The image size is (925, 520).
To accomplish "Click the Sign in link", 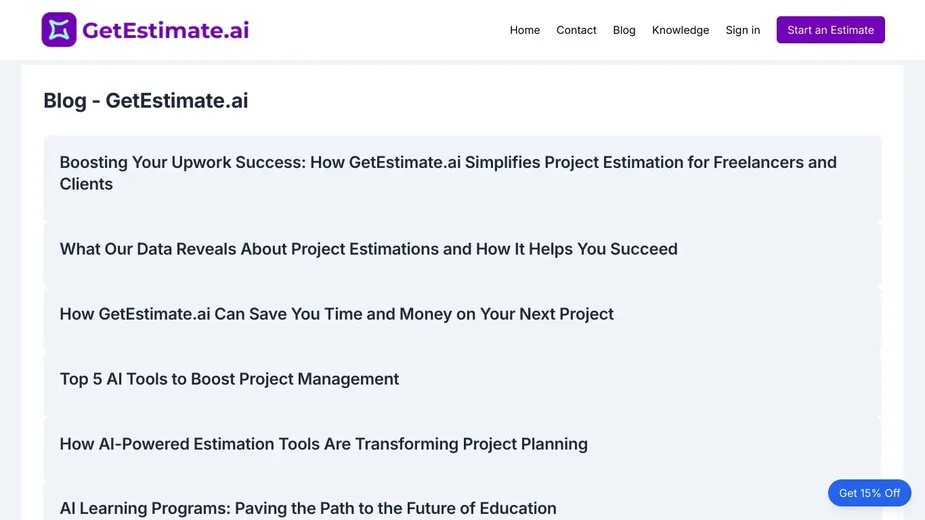I will tap(742, 30).
